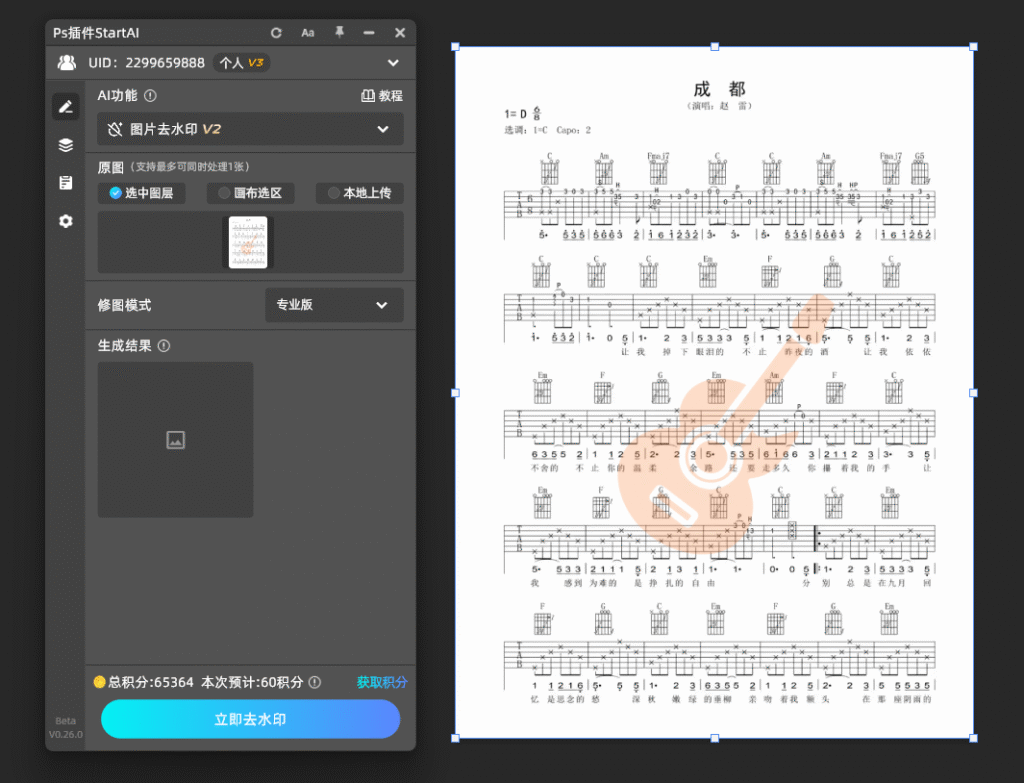Image resolution: width=1024 pixels, height=783 pixels.
Task: Click the V0.26.0 version label
Action: (65, 734)
